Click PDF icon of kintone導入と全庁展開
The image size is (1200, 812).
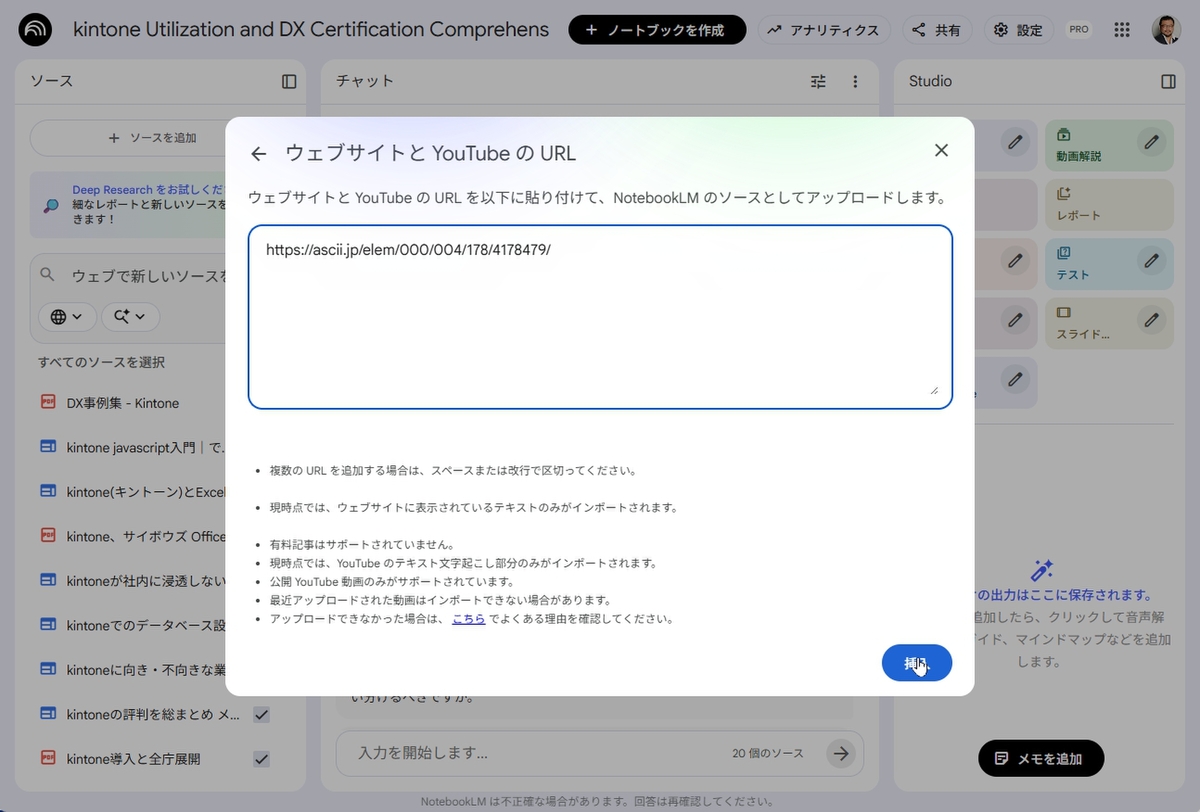48,758
